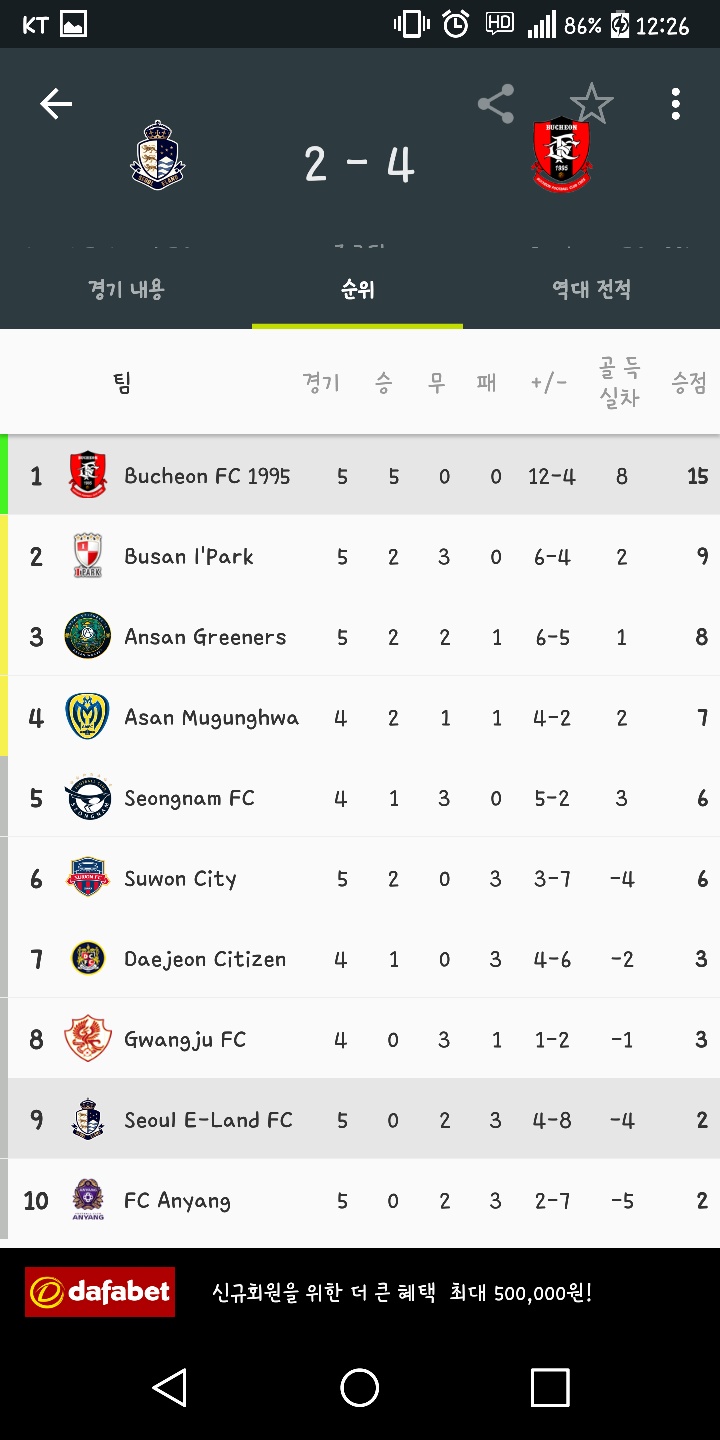Tap the share icon

(x=495, y=104)
